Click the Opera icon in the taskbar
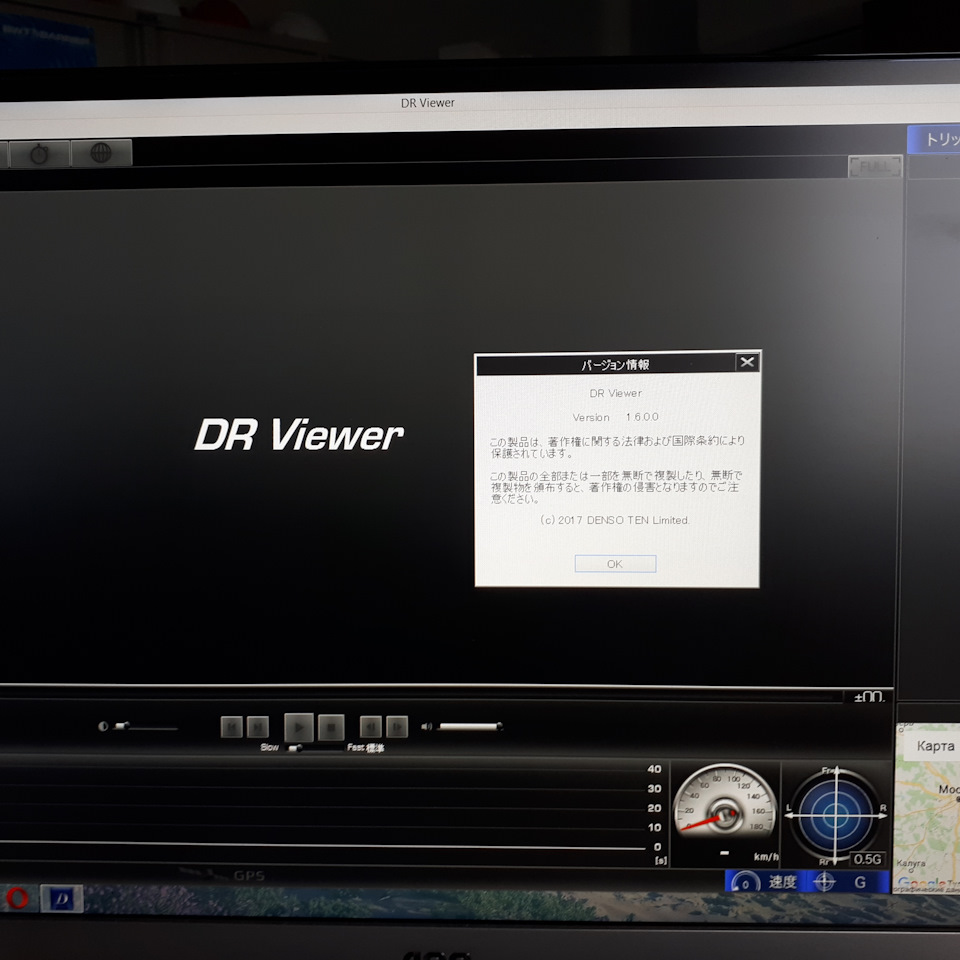Image resolution: width=960 pixels, height=960 pixels. click(x=18, y=898)
